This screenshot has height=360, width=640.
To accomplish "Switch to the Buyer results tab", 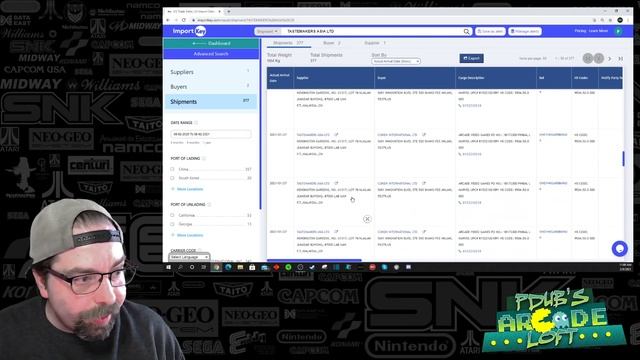I will pyautogui.click(x=331, y=43).
